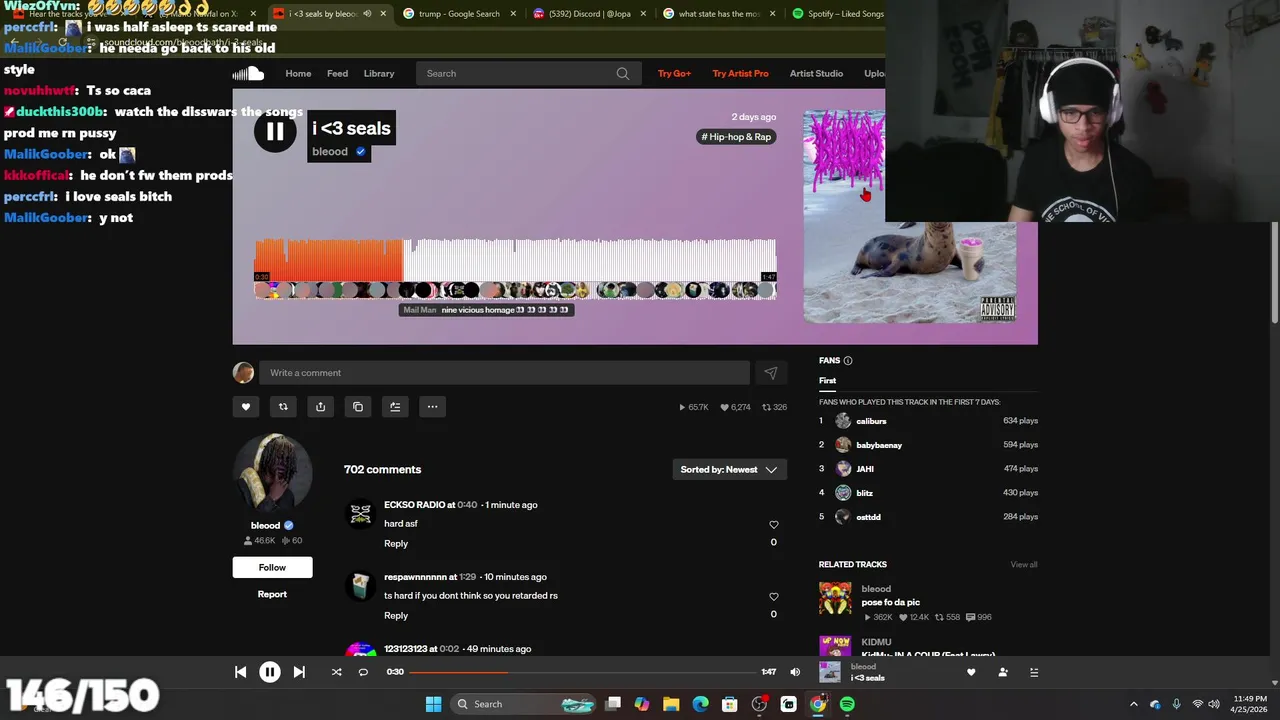Open Windows Start menu

[x=433, y=704]
